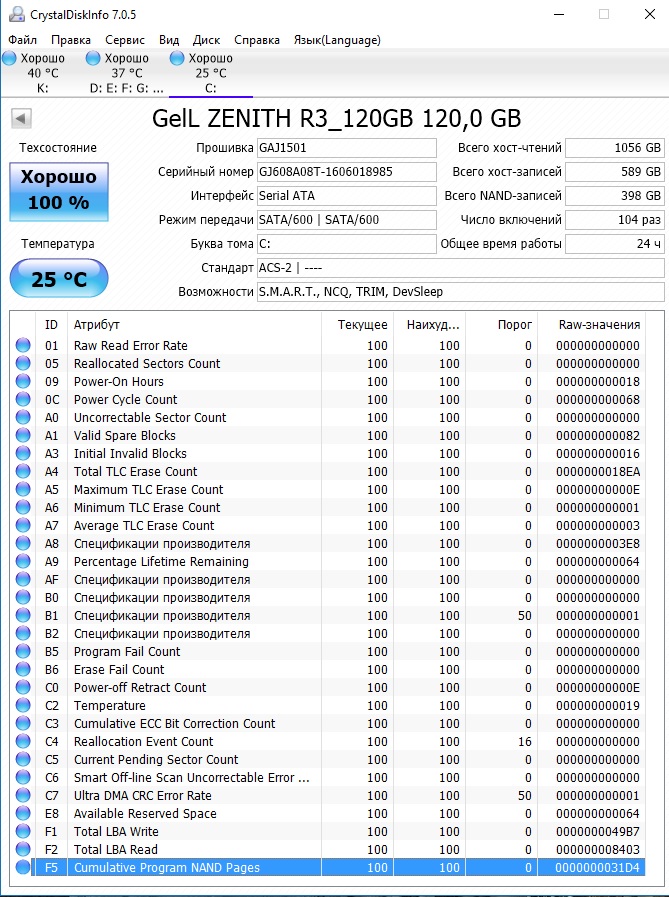Click raw value 000000008403

[x=597, y=850]
